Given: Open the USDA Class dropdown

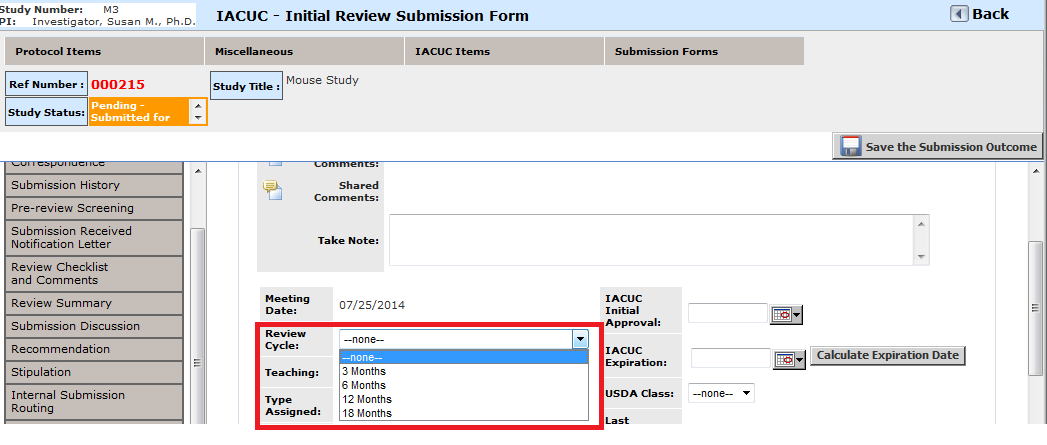Looking at the screenshot, I should tap(721, 394).
